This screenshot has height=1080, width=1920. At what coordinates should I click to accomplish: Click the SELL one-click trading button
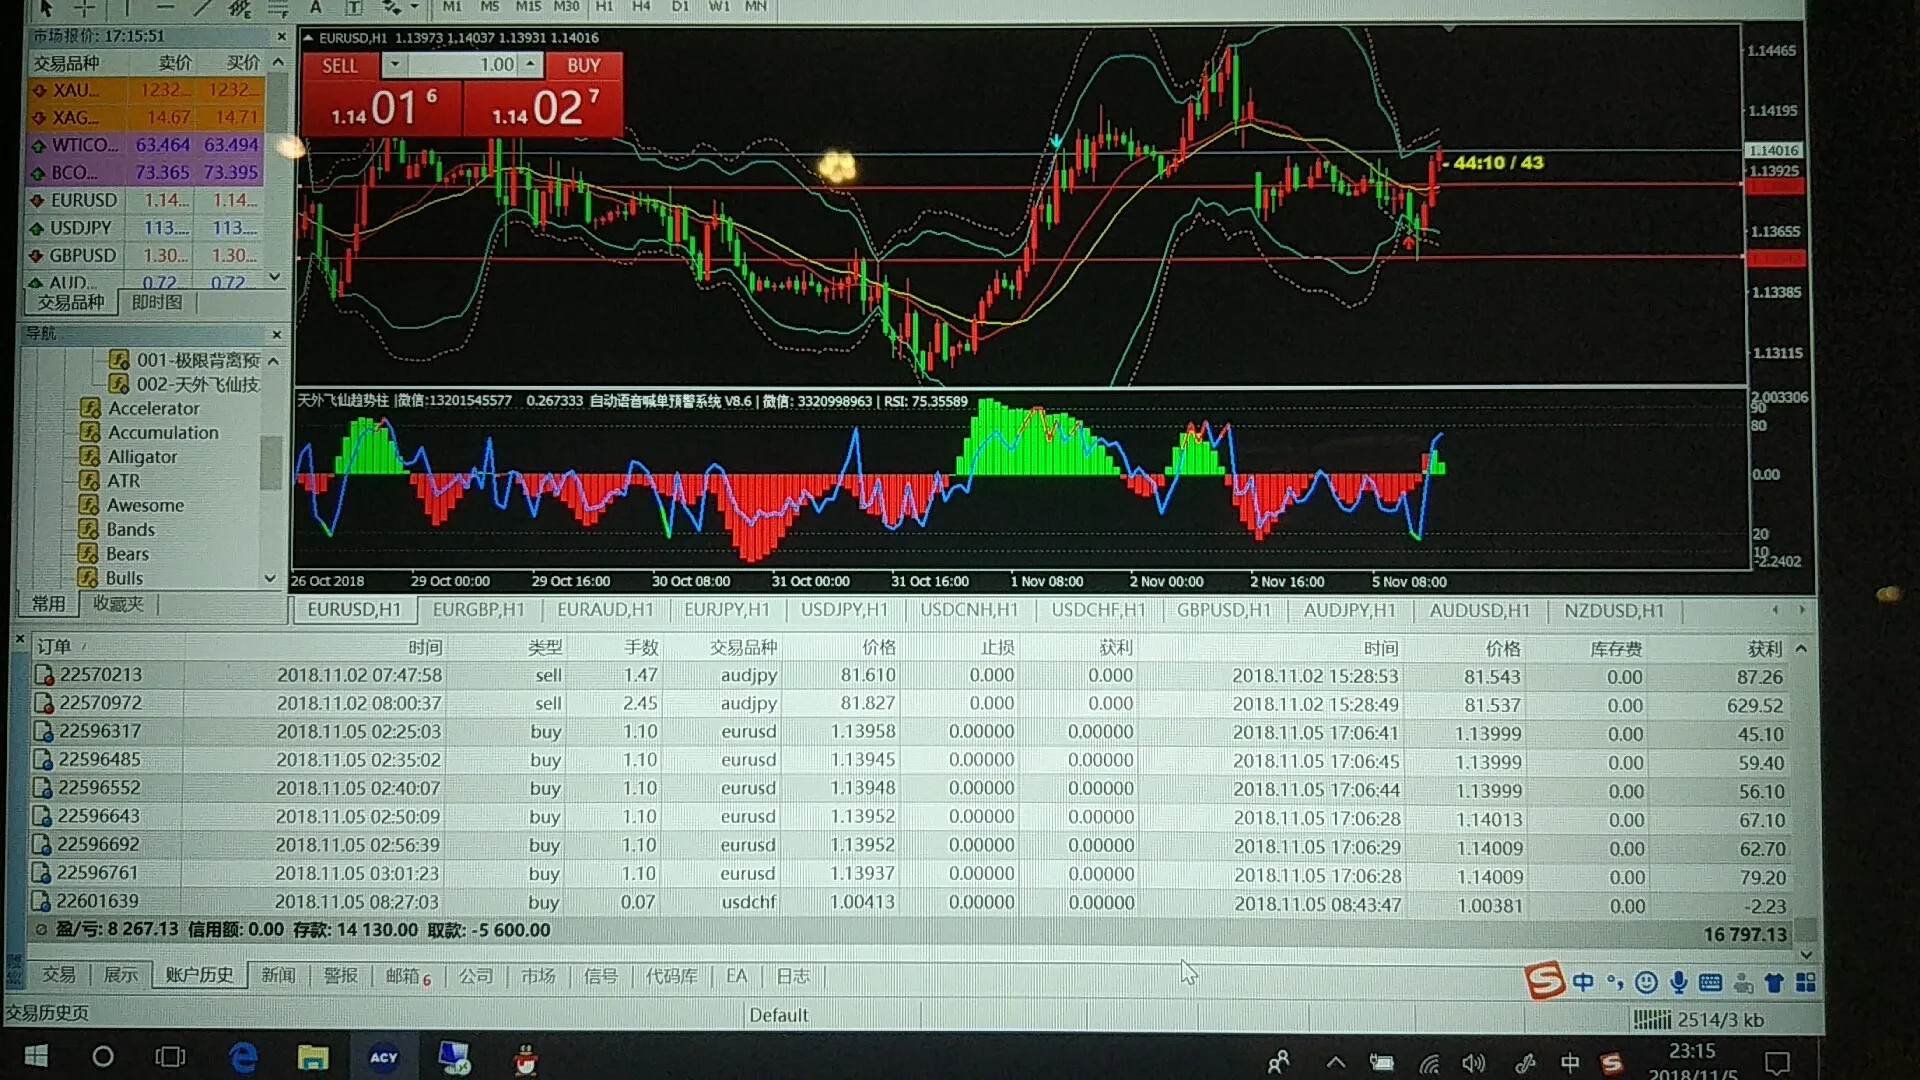pyautogui.click(x=339, y=66)
